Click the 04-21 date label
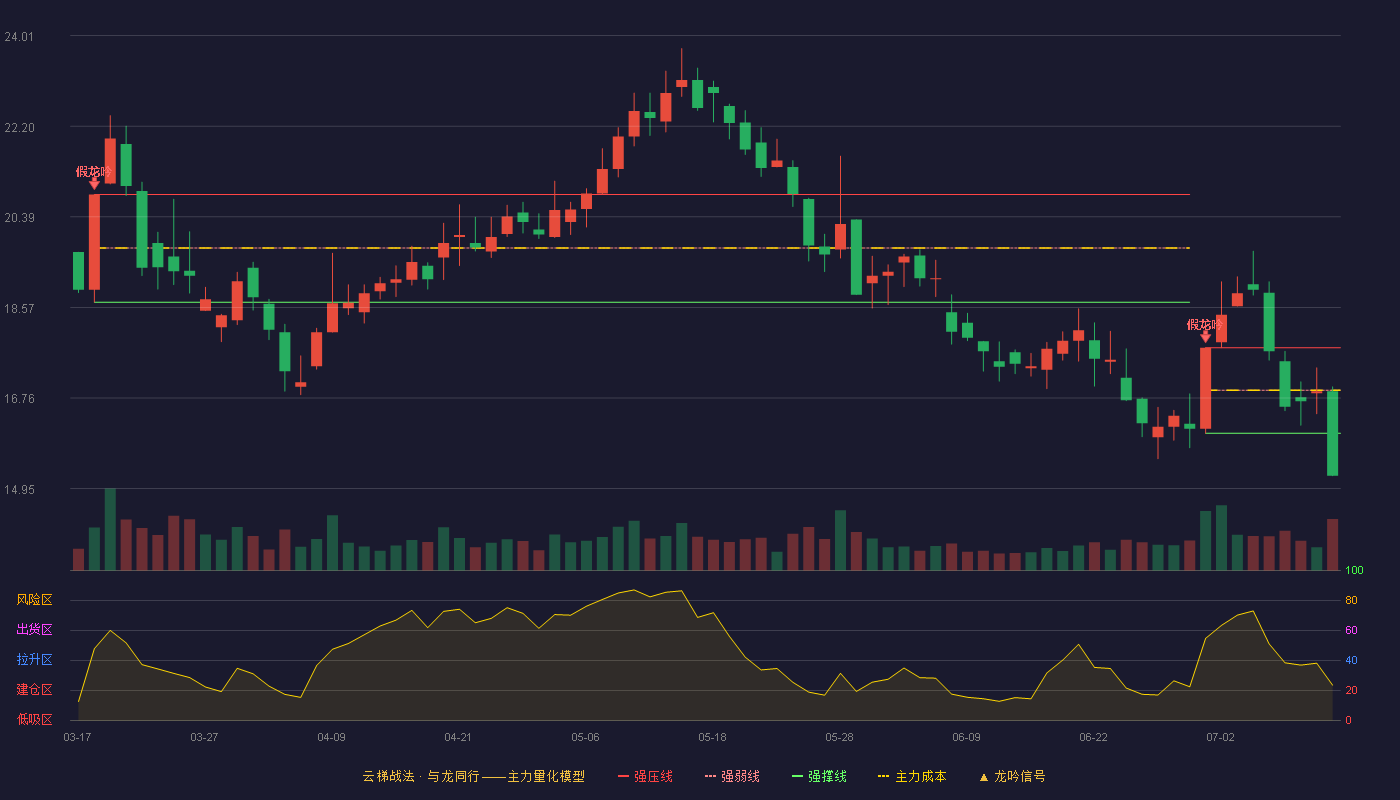Viewport: 1400px width, 800px height. [x=458, y=737]
